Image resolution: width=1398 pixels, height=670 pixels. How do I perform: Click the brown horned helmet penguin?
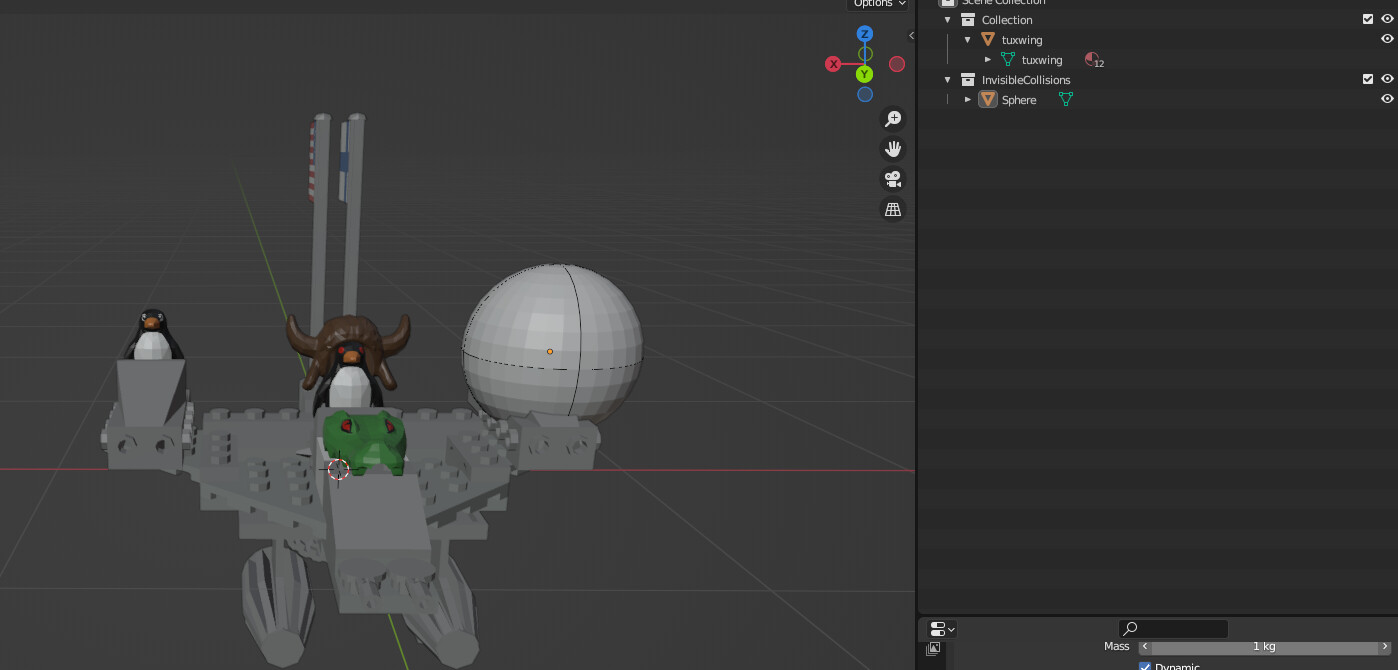click(x=349, y=360)
